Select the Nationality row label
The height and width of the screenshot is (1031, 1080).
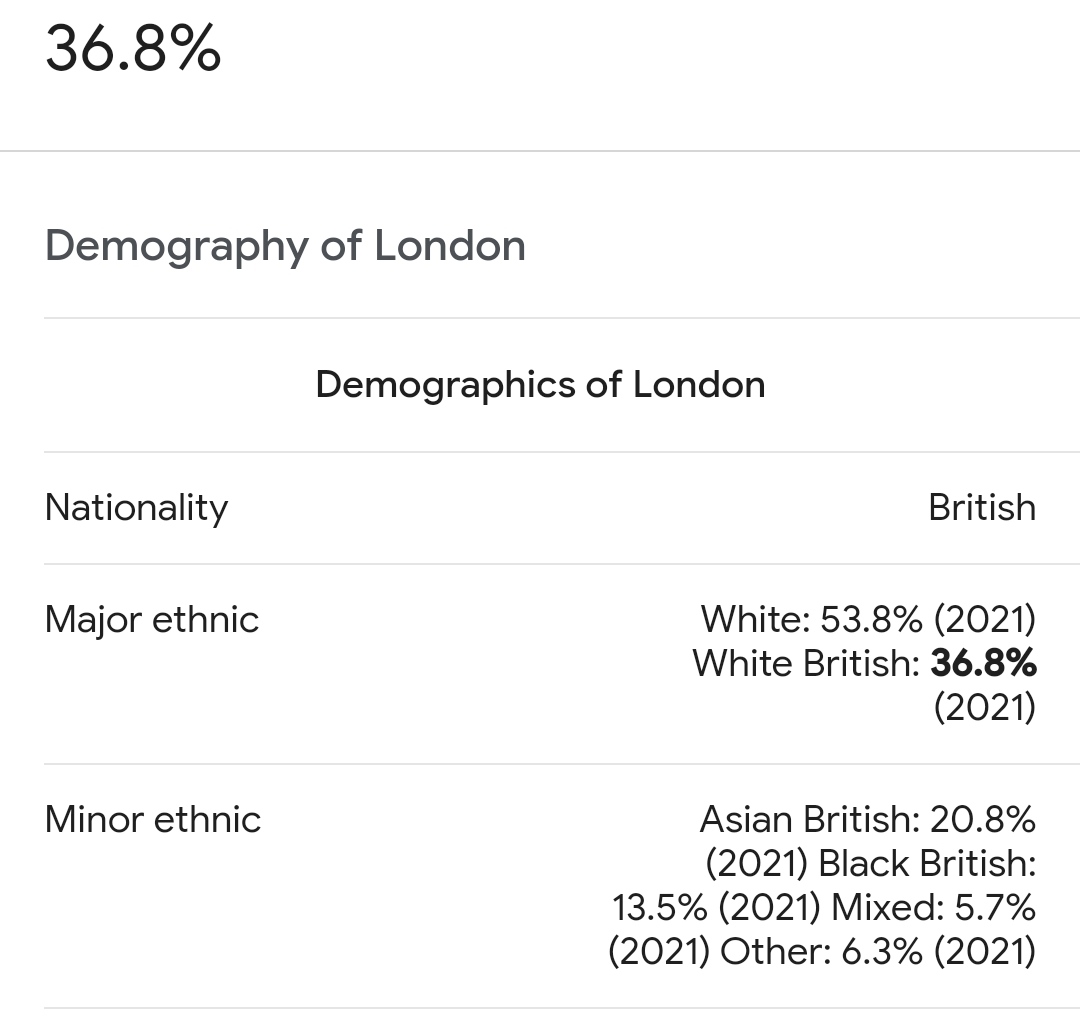(136, 507)
